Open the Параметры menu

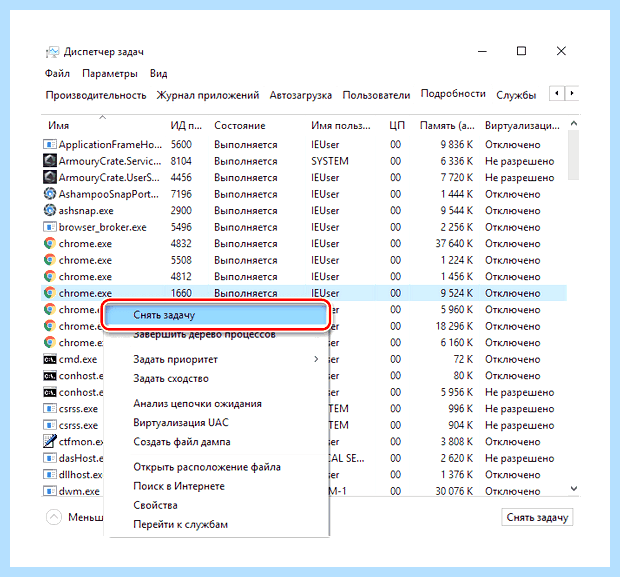110,74
